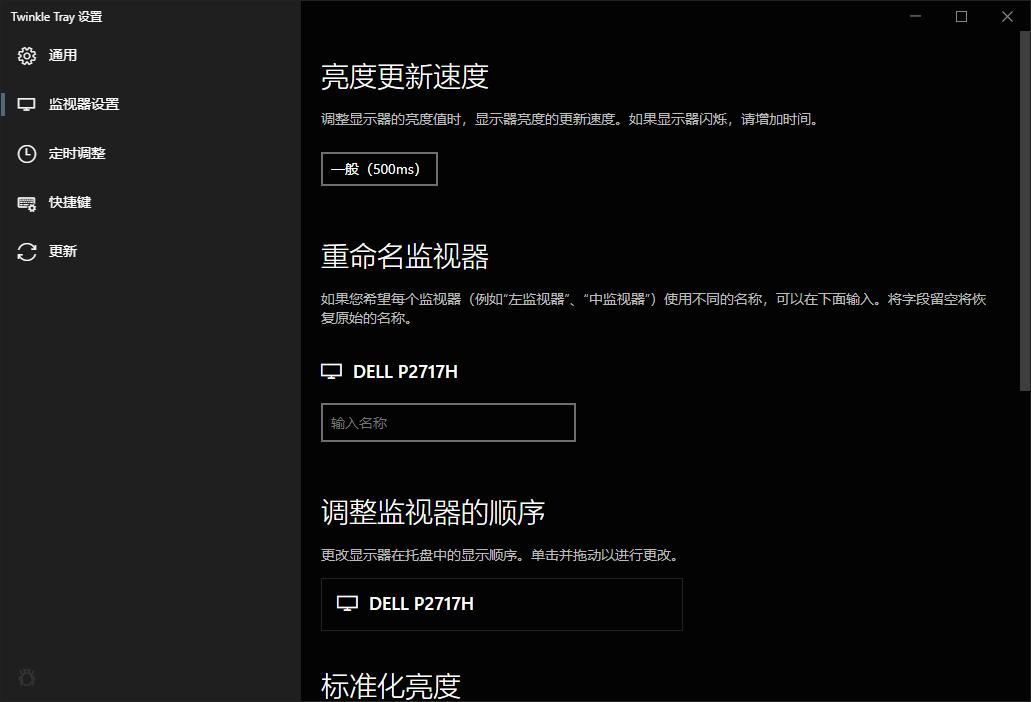Viewport: 1031px width, 702px height.
Task: Click the monitor icon next to DELL P2717H name
Action: pyautogui.click(x=330, y=370)
